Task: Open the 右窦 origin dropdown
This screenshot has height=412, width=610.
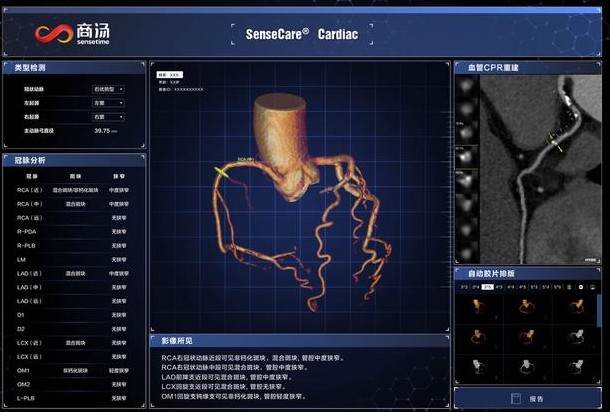Action: (x=108, y=117)
